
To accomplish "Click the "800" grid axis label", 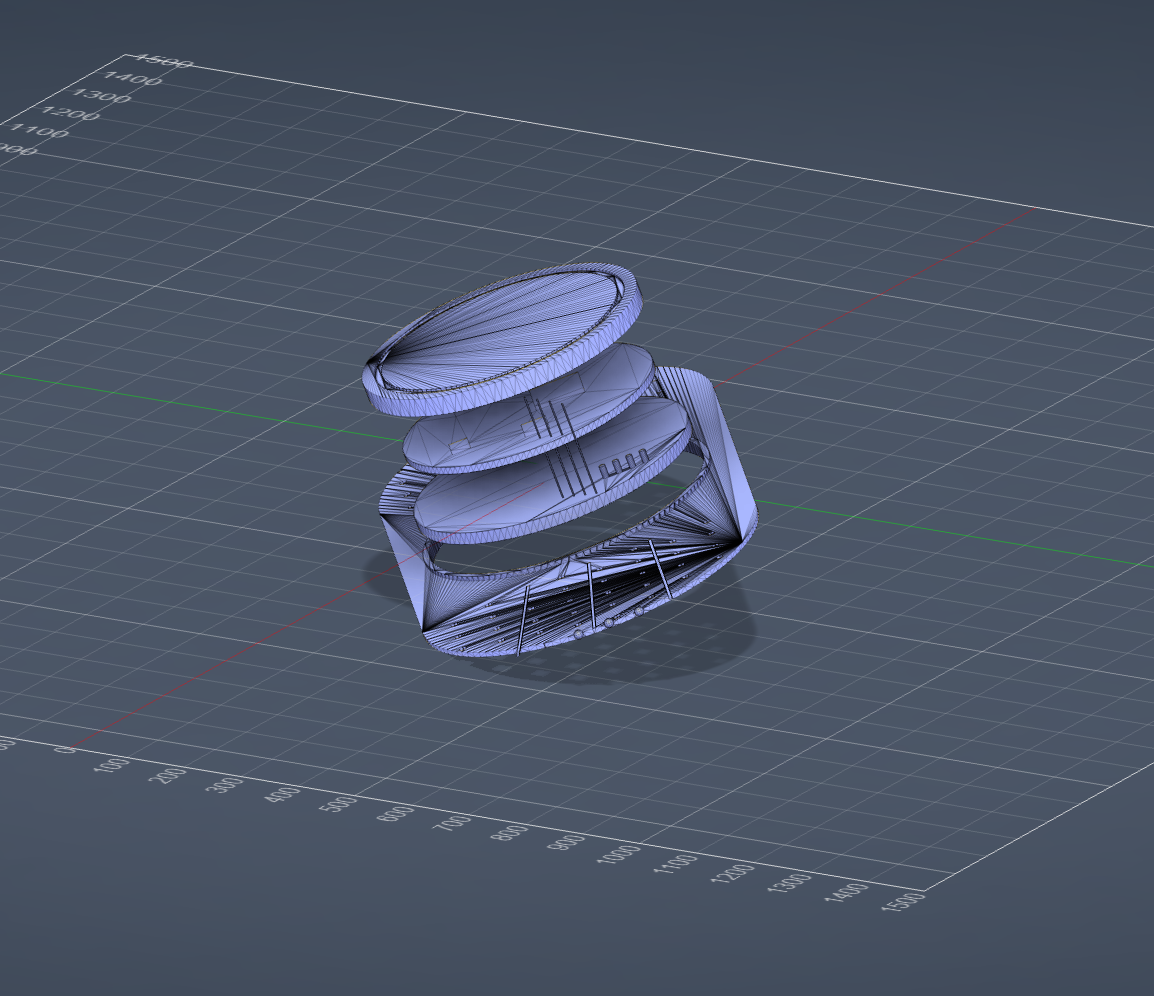I will pyautogui.click(x=510, y=835).
